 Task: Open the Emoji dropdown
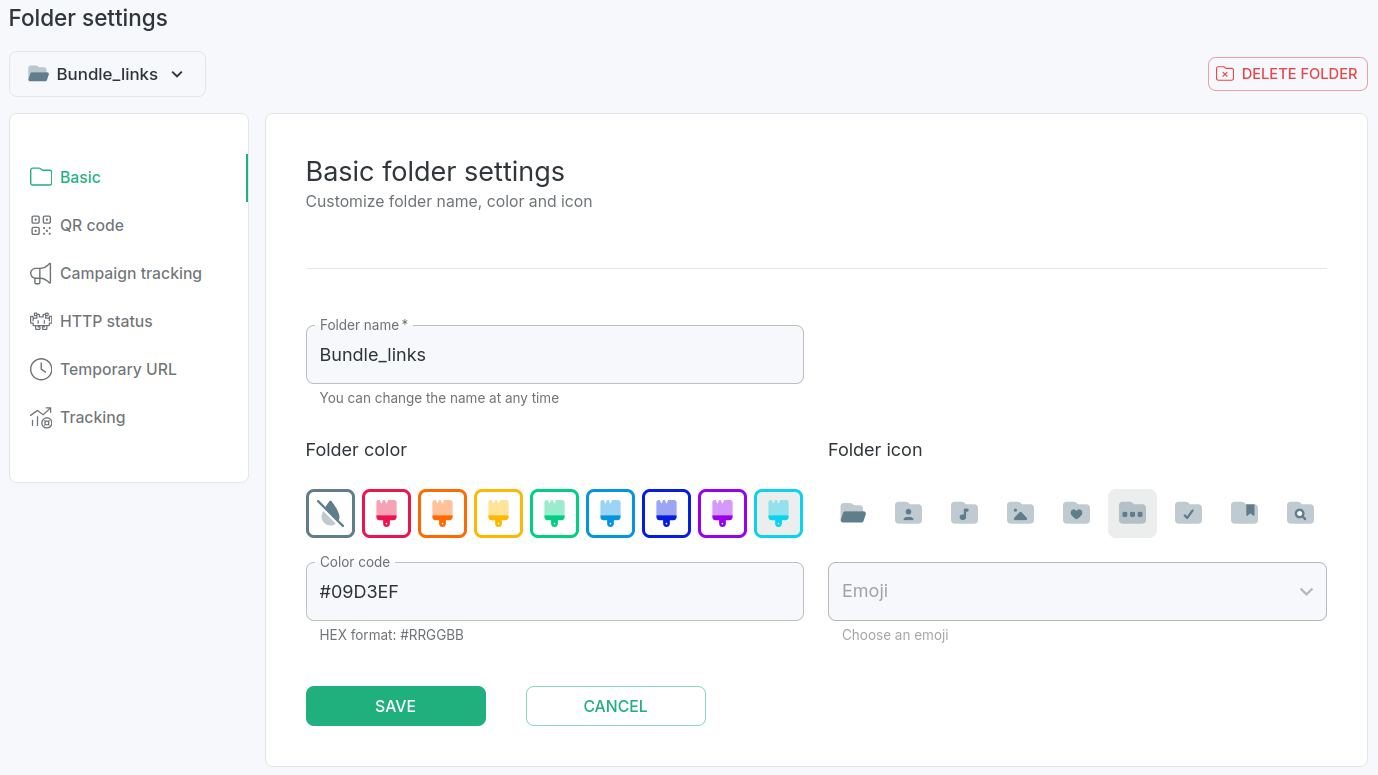(x=1077, y=591)
